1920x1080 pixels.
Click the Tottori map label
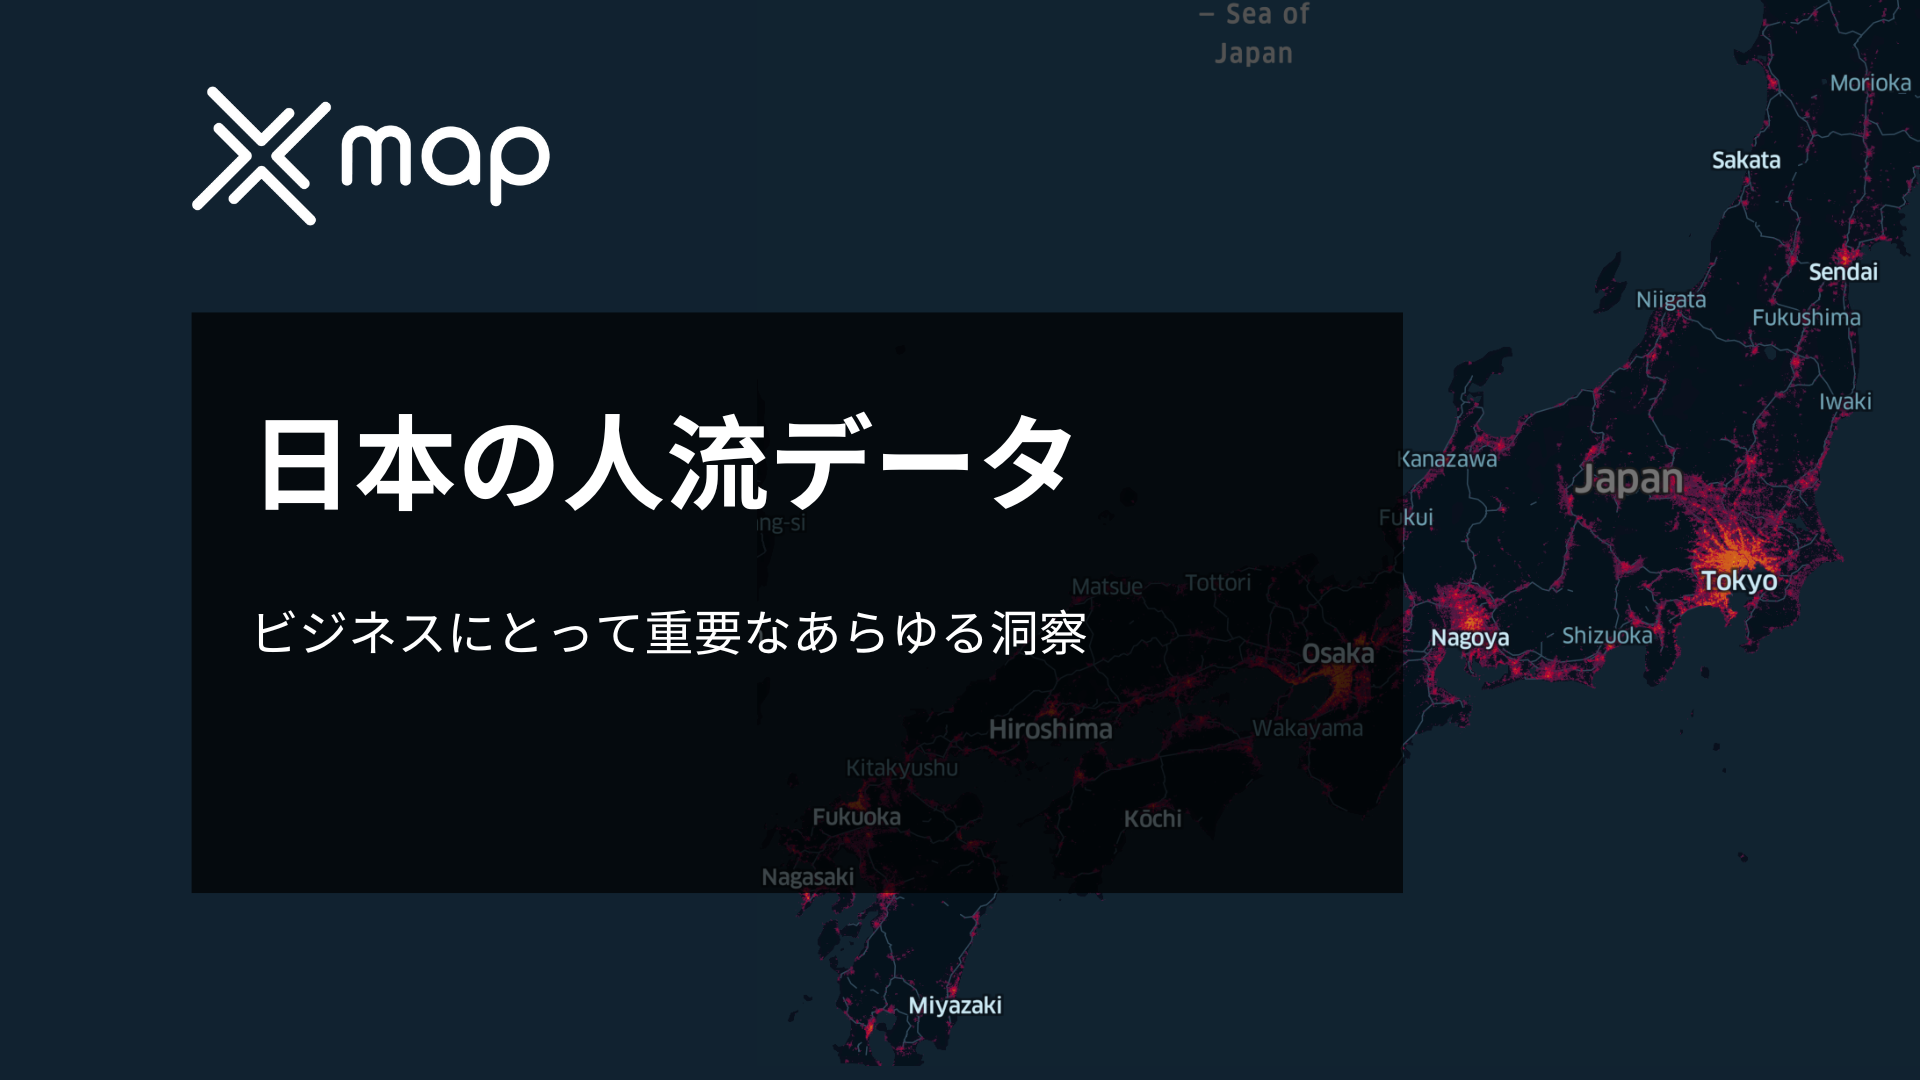click(x=1218, y=583)
